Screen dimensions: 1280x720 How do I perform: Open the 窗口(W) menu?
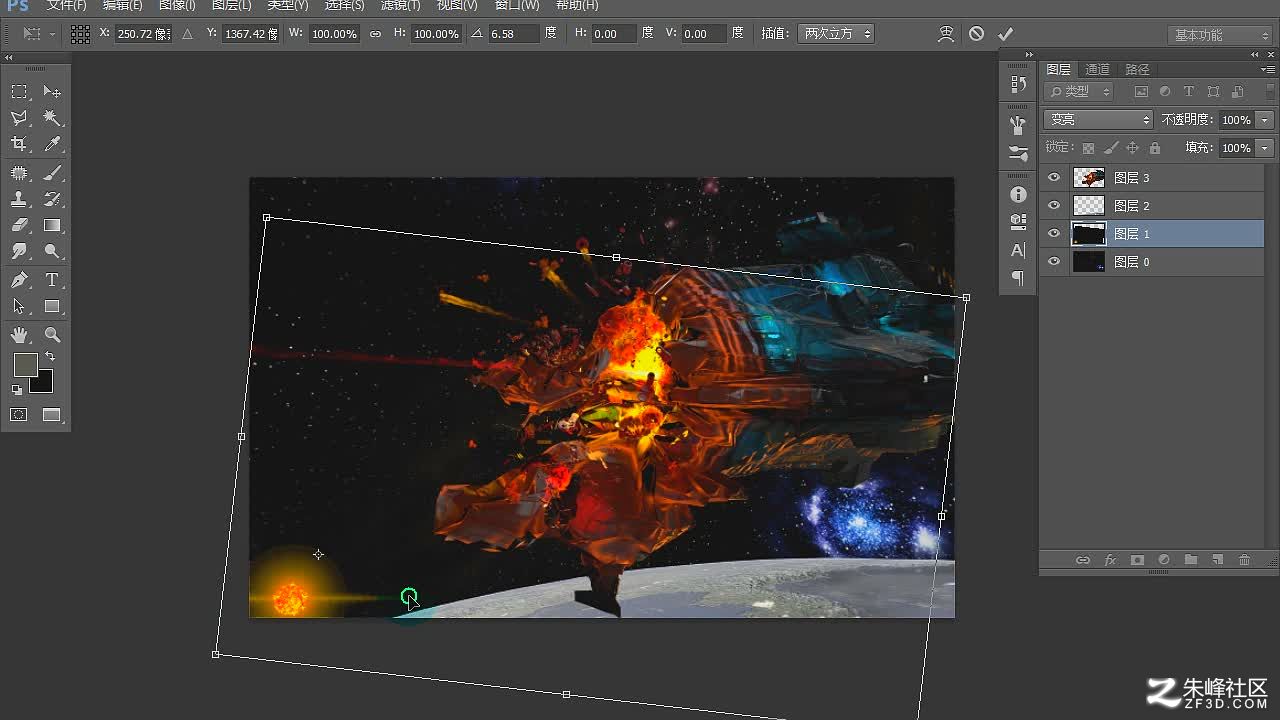[517, 6]
